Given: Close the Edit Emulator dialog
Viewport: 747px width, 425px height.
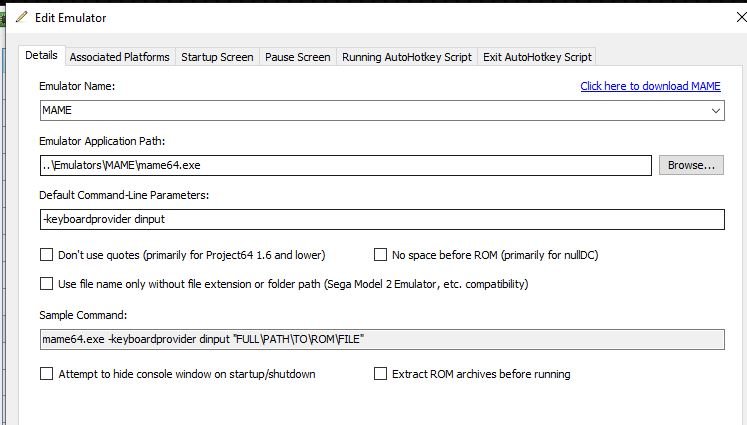Looking at the screenshot, I should click(x=741, y=18).
